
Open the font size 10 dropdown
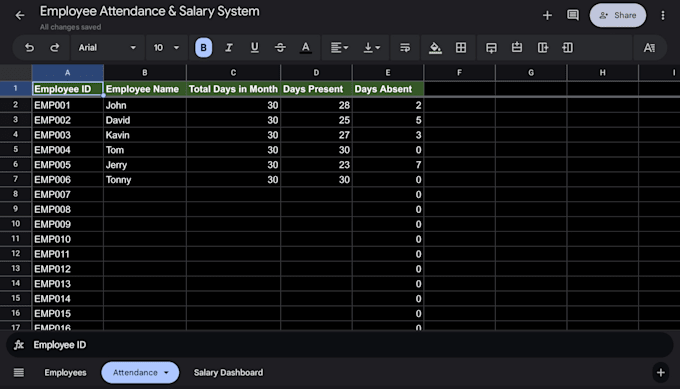166,48
